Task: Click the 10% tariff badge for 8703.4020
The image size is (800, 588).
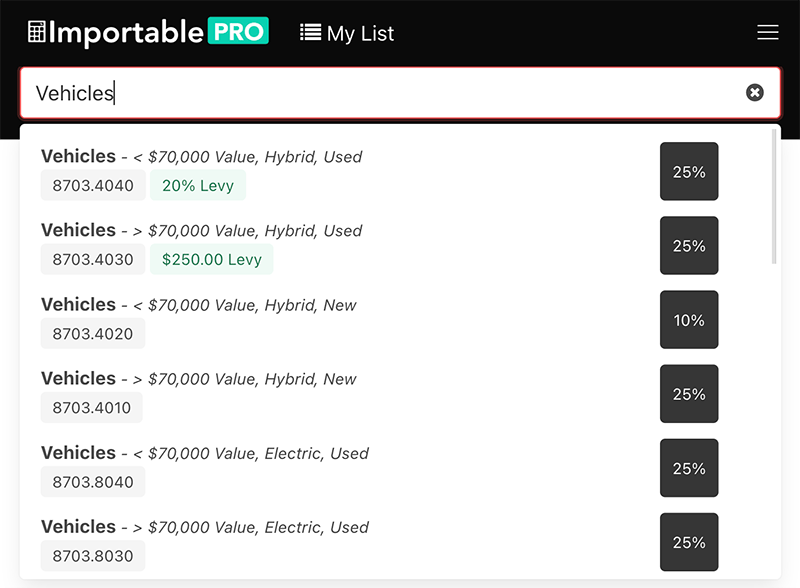Action: (x=689, y=319)
